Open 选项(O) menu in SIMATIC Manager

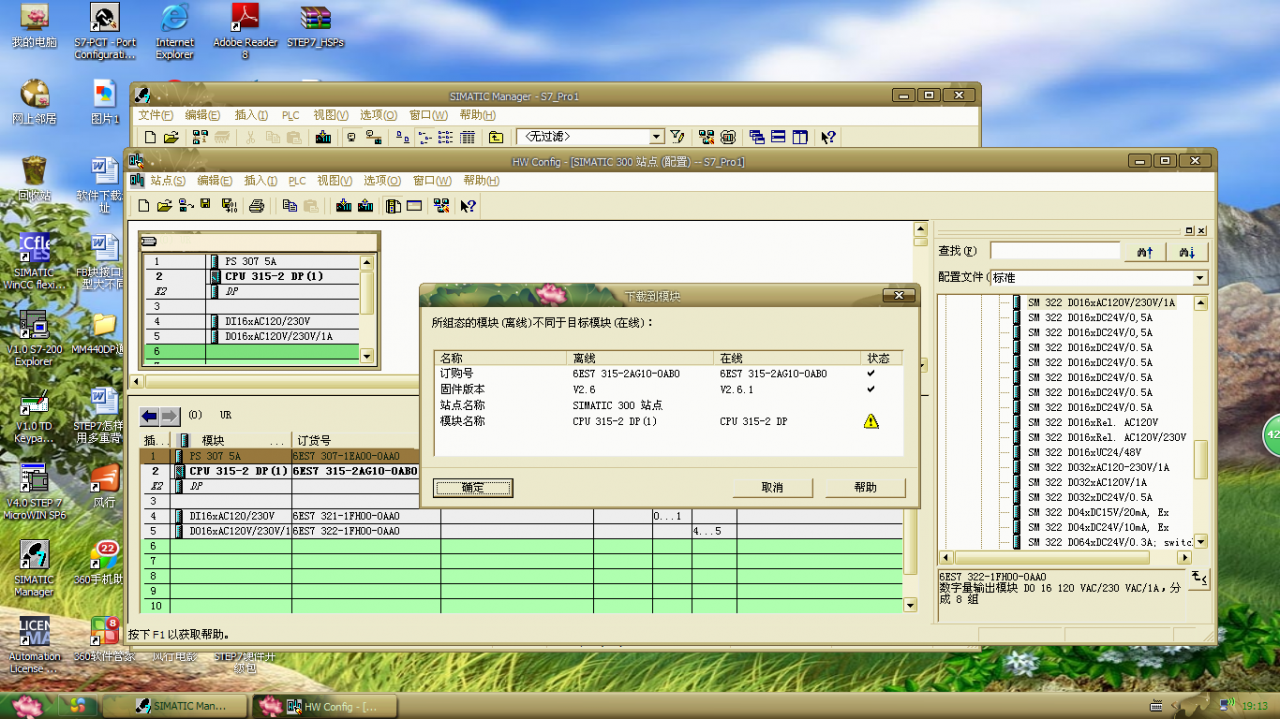[378, 115]
